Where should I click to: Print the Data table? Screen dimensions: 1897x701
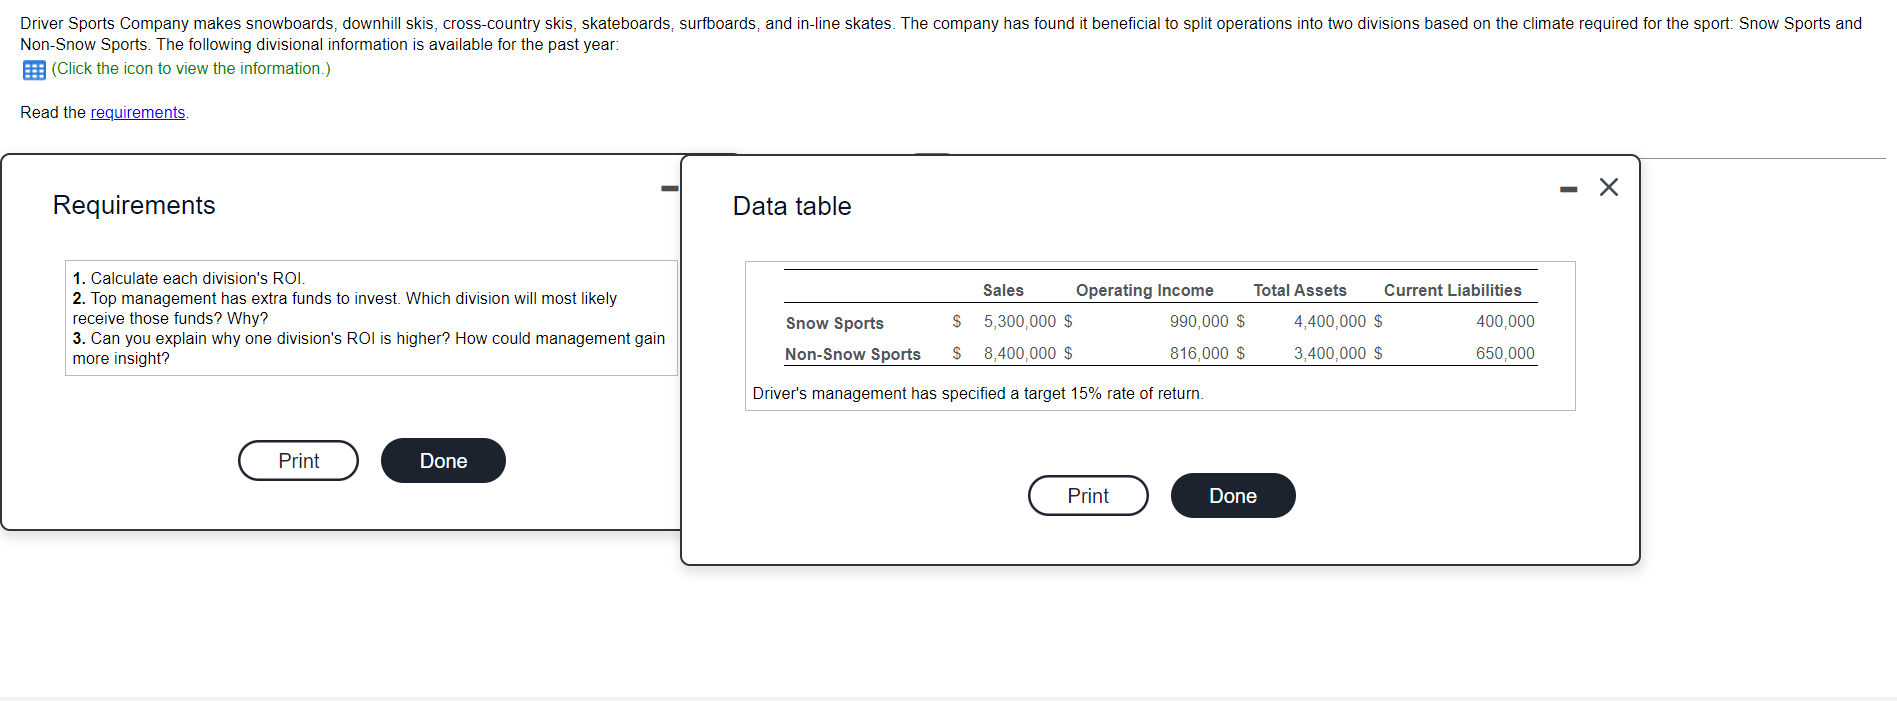click(x=1088, y=496)
